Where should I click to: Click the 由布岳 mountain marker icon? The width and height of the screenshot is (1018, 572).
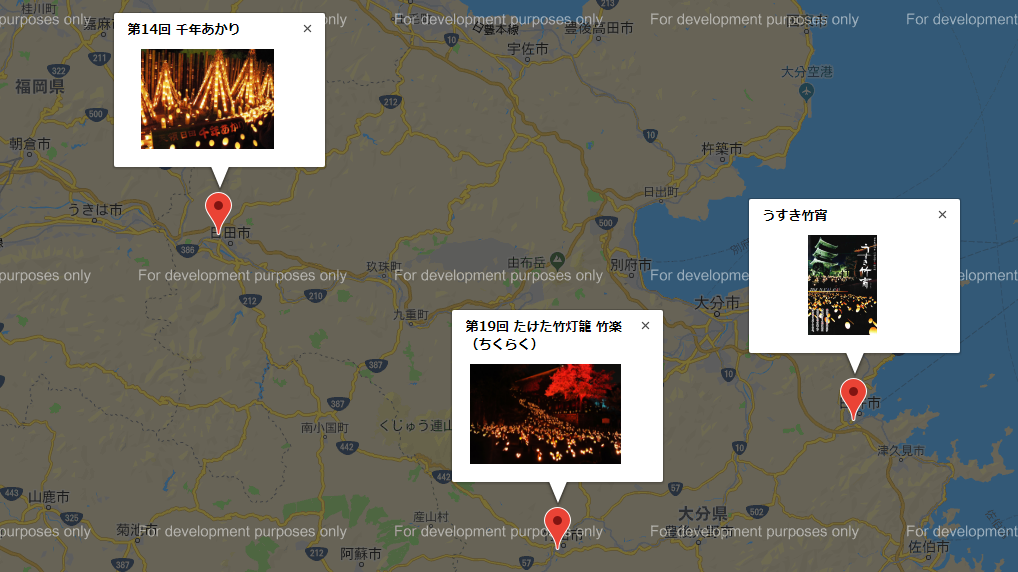pyautogui.click(x=557, y=260)
